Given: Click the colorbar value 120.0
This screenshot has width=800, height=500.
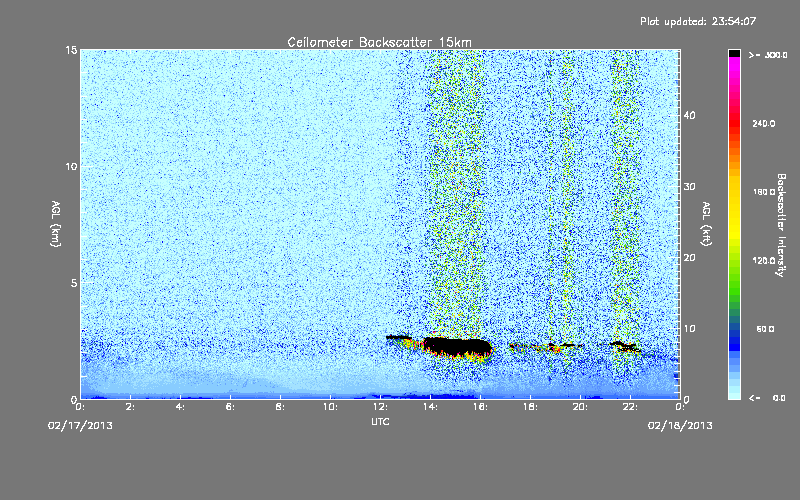Looking at the screenshot, I should pyautogui.click(x=764, y=260).
